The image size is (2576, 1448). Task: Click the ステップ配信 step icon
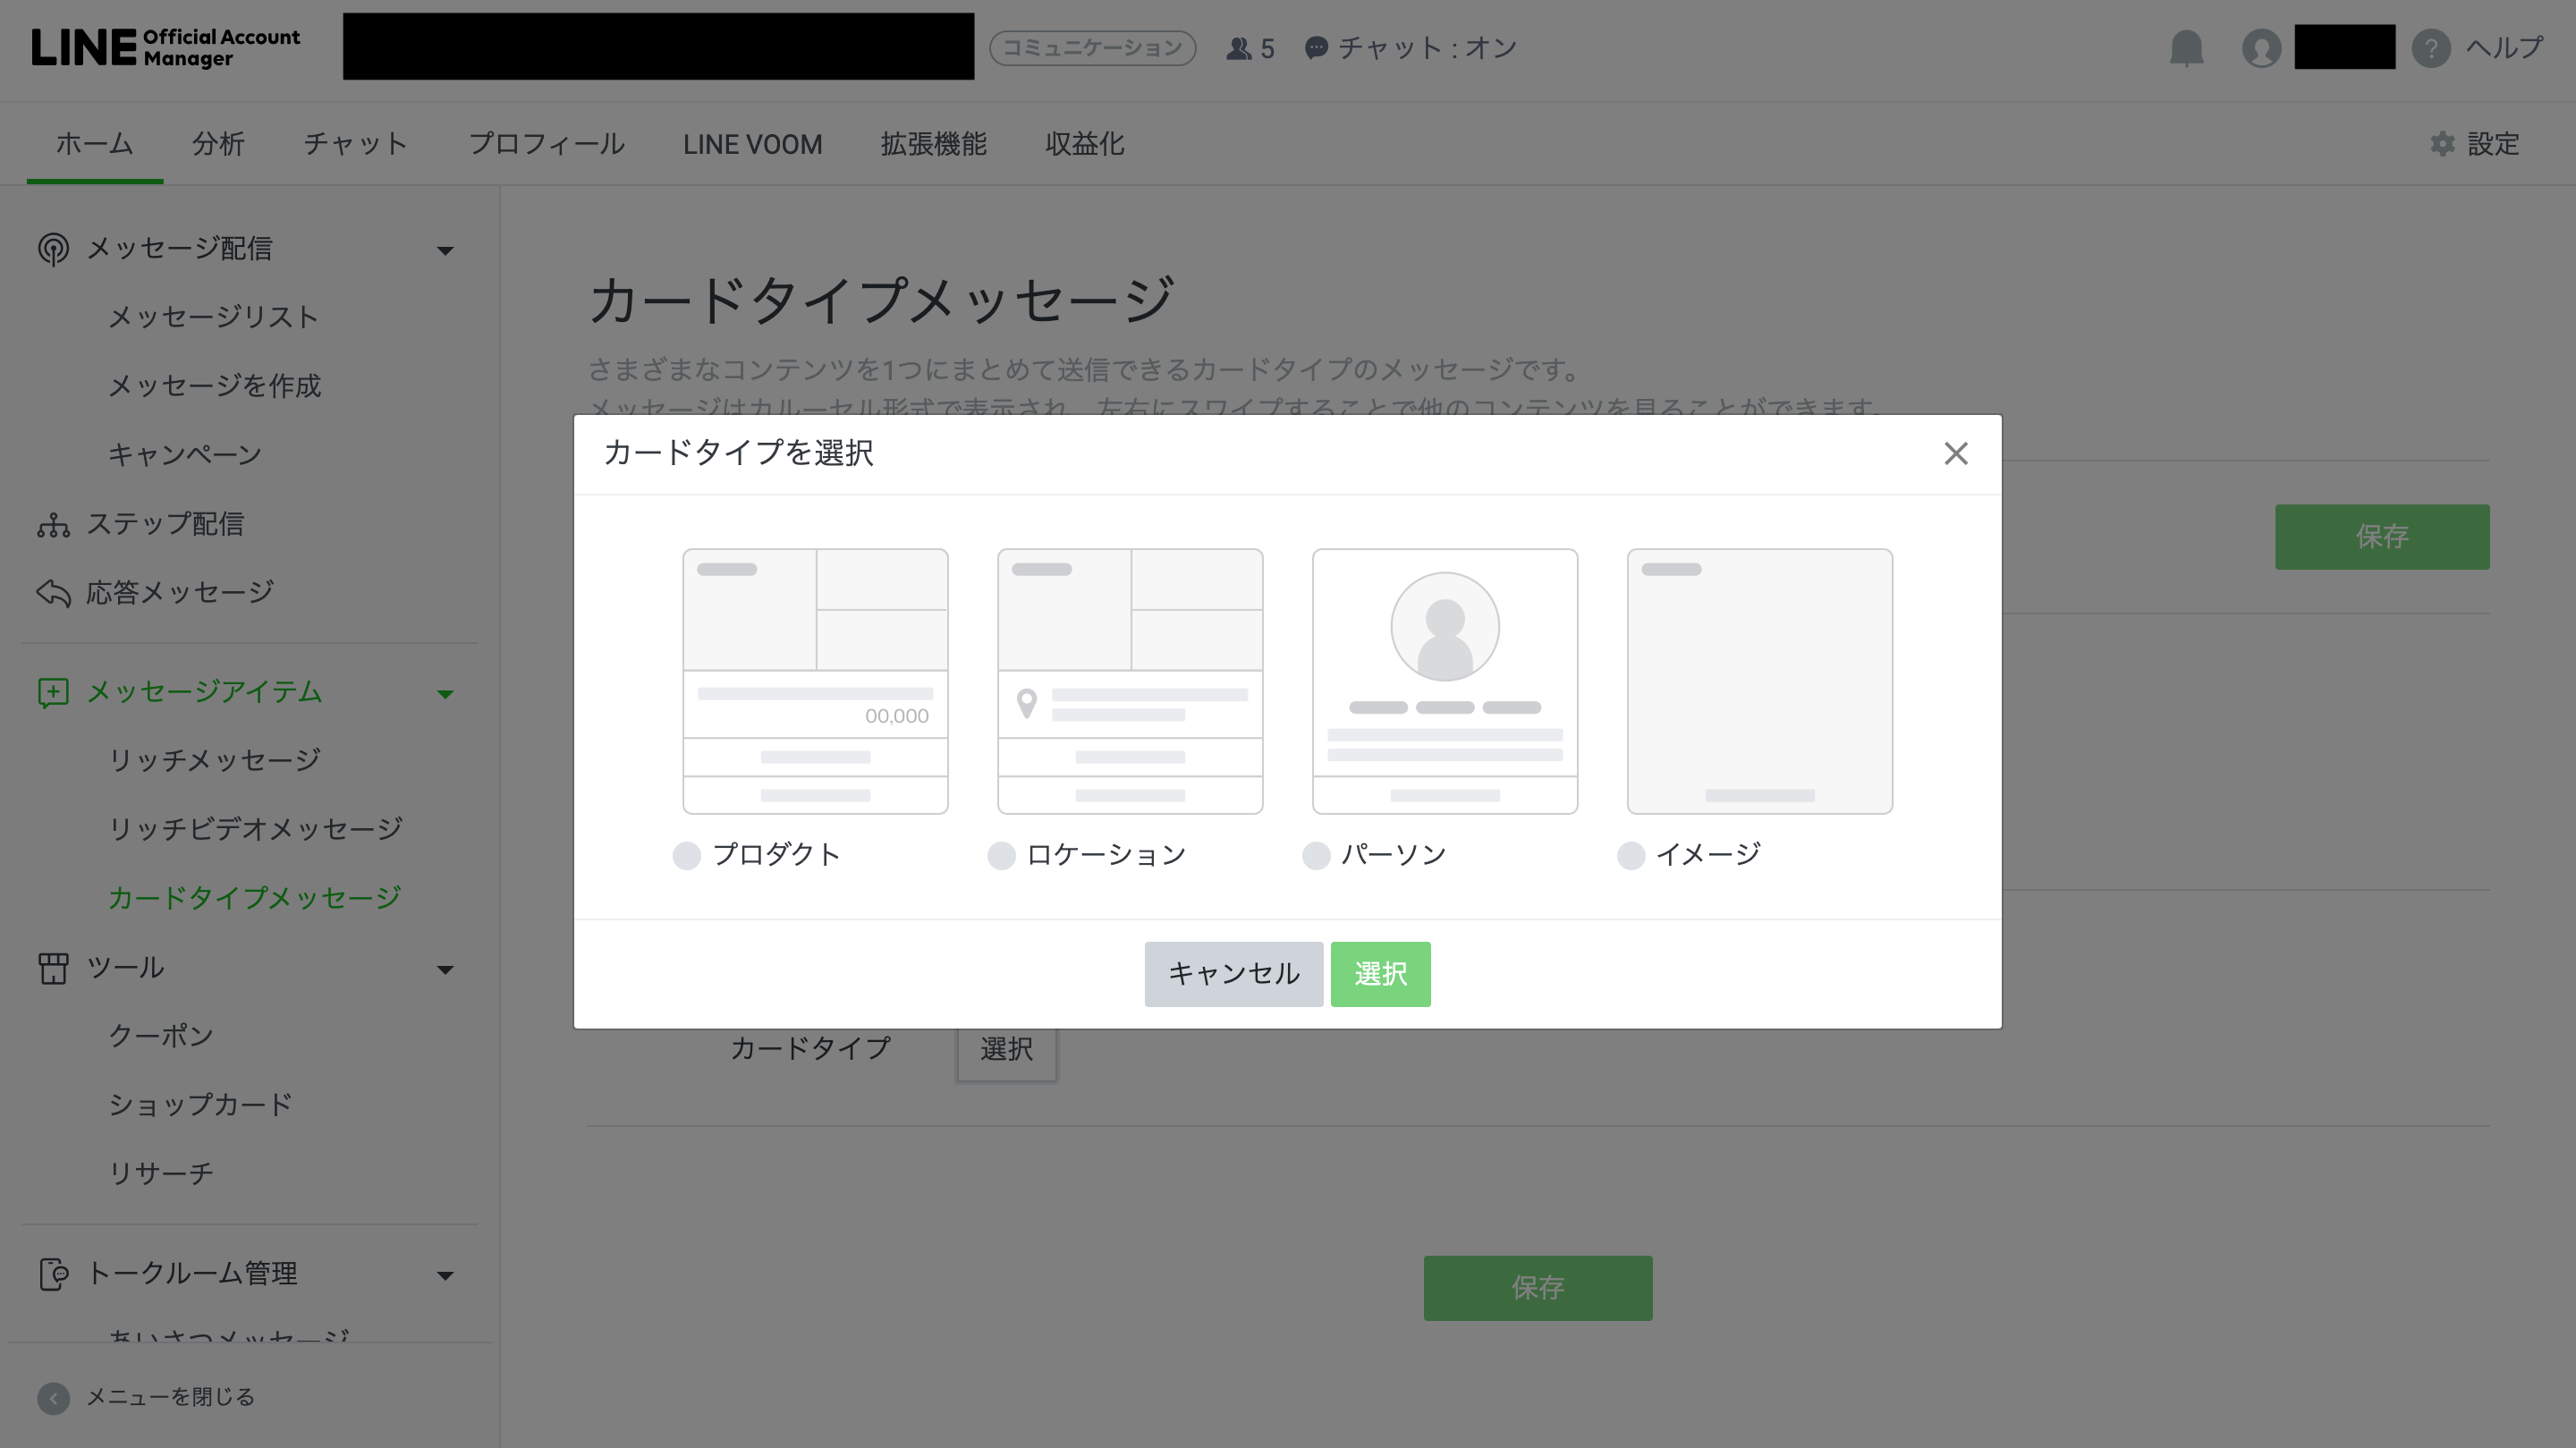(53, 524)
